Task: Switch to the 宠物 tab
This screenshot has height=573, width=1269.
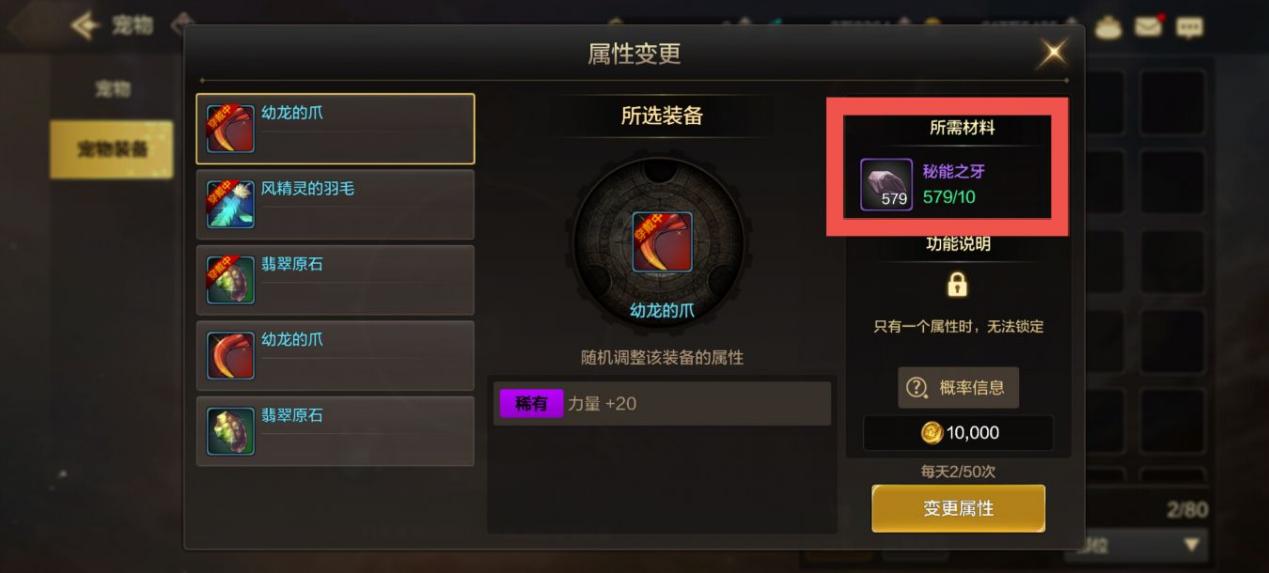Action: [x=112, y=89]
